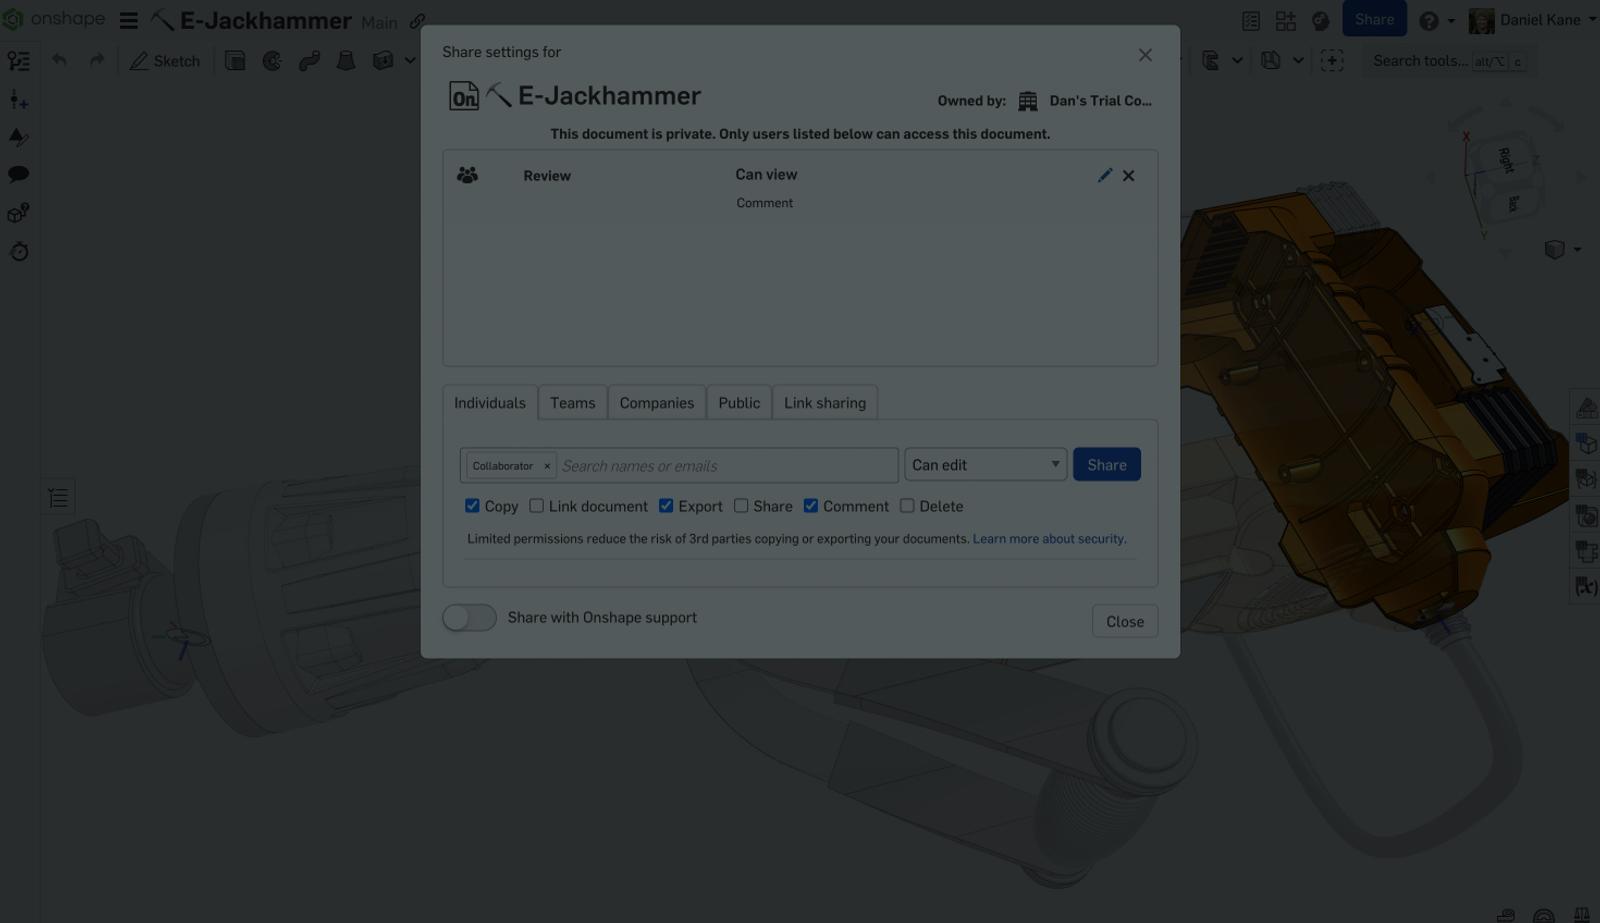This screenshot has width=1600, height=923.
Task: Select the Sketch tool
Action: pyautogui.click(x=165, y=61)
